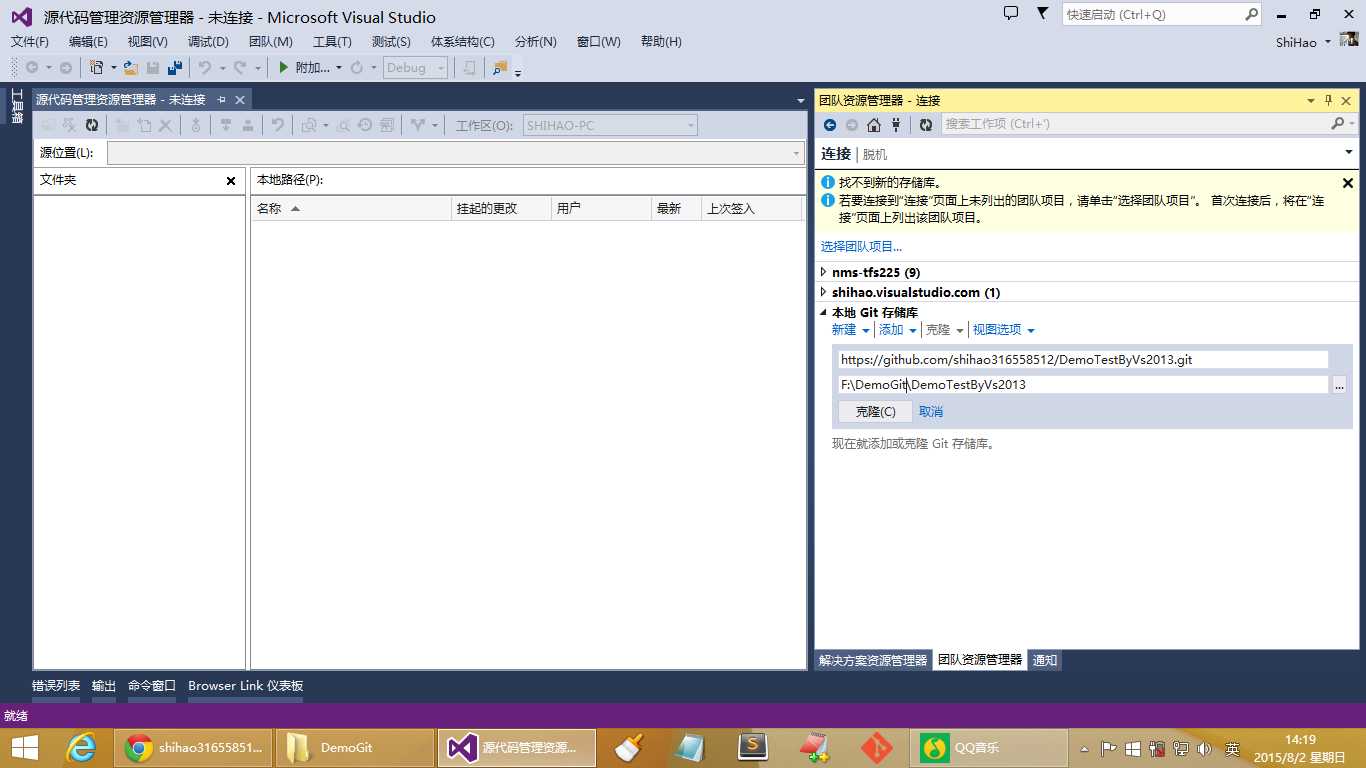This screenshot has width=1366, height=768.
Task: Refresh the Source Control Explorer
Action: pos(92,125)
